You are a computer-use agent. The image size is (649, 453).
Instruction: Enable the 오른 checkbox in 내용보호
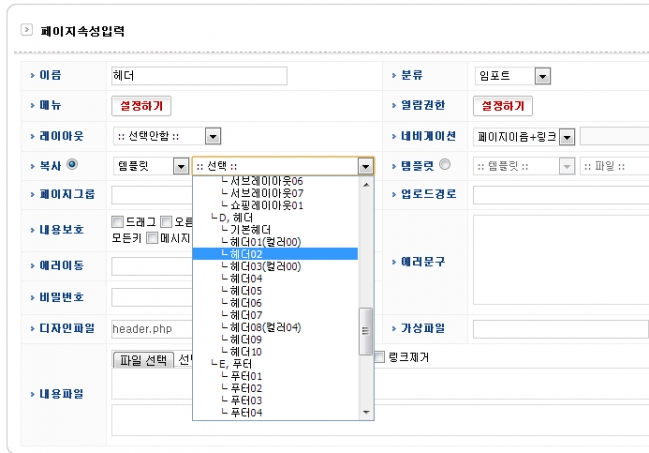[166, 222]
